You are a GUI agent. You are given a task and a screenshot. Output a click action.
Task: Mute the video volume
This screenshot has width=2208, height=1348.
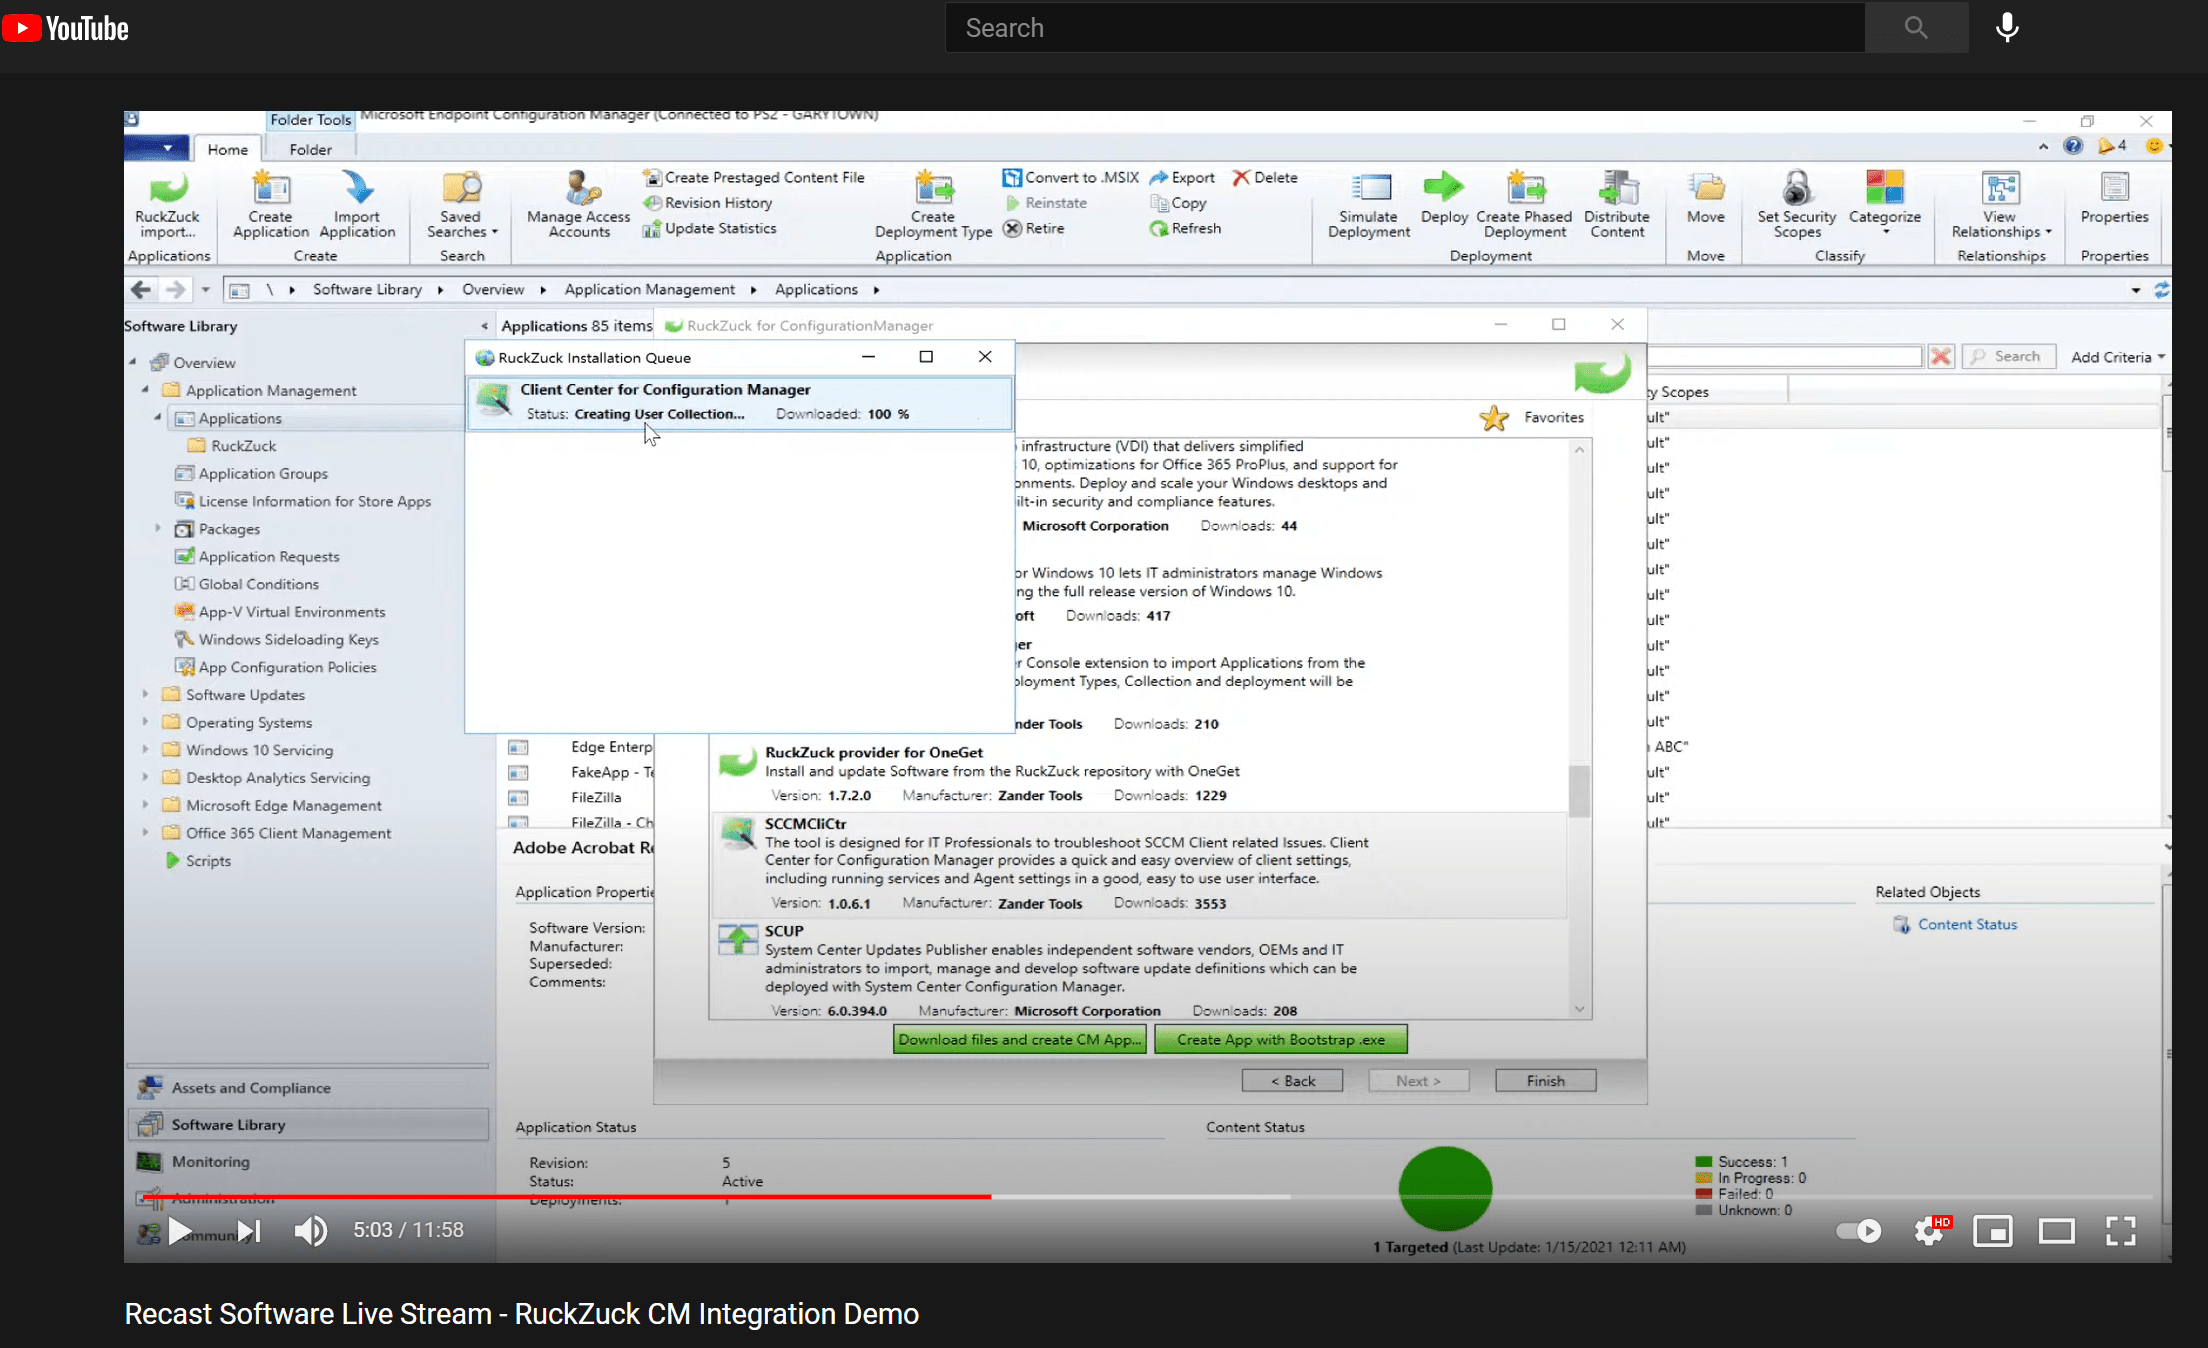(310, 1231)
